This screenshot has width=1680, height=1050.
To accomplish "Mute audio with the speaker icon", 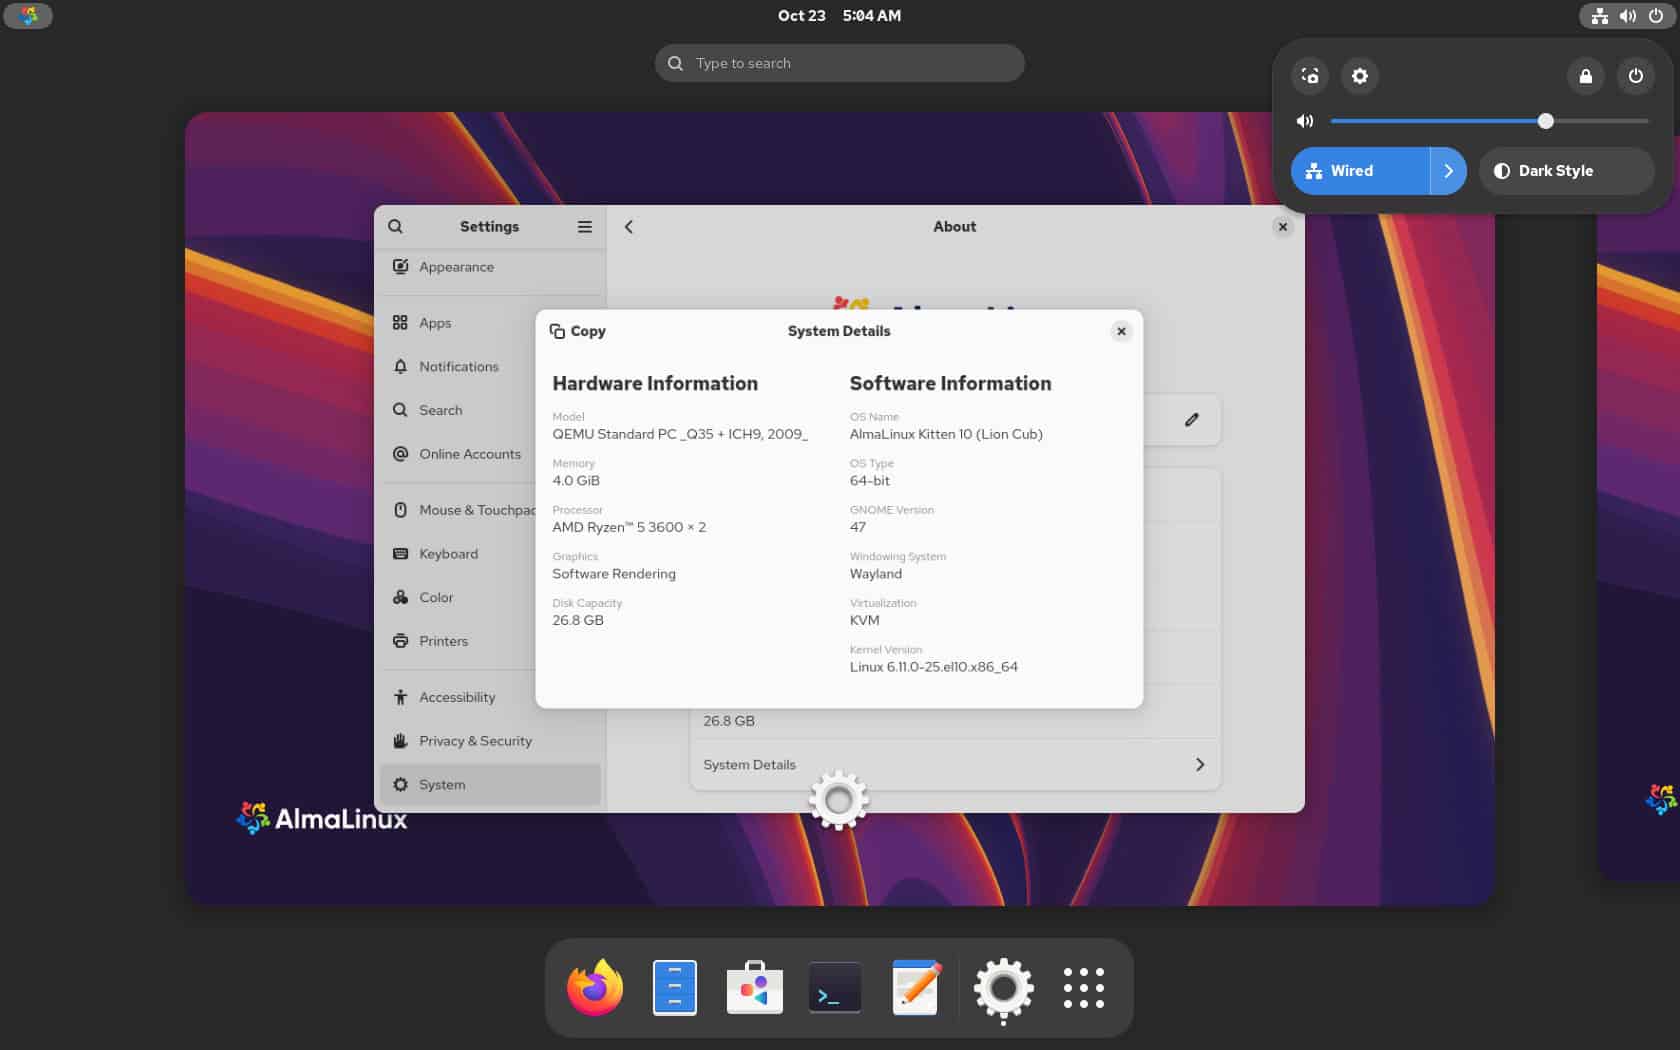I will (1304, 120).
